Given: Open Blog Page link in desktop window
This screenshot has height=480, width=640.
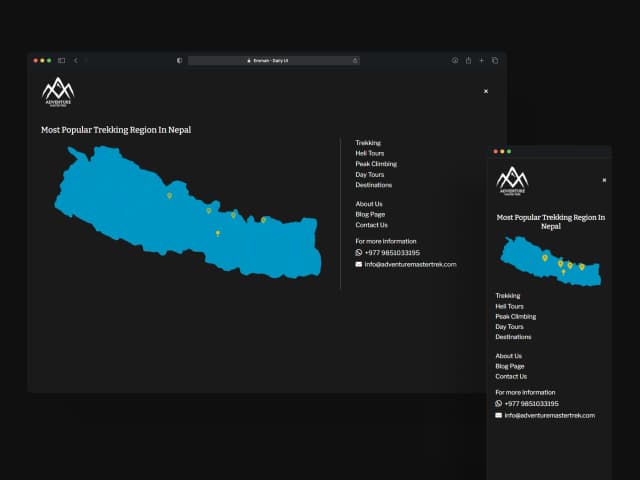Looking at the screenshot, I should pos(370,214).
